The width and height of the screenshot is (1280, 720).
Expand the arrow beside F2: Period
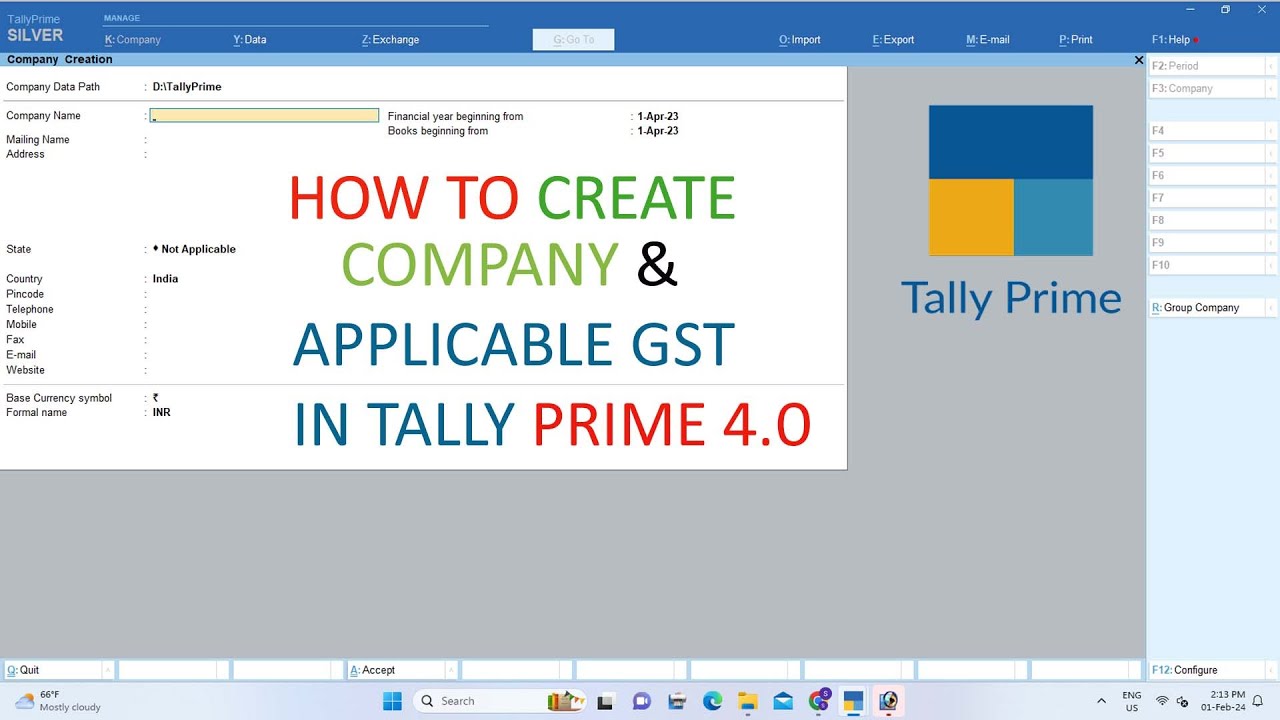pos(1271,66)
